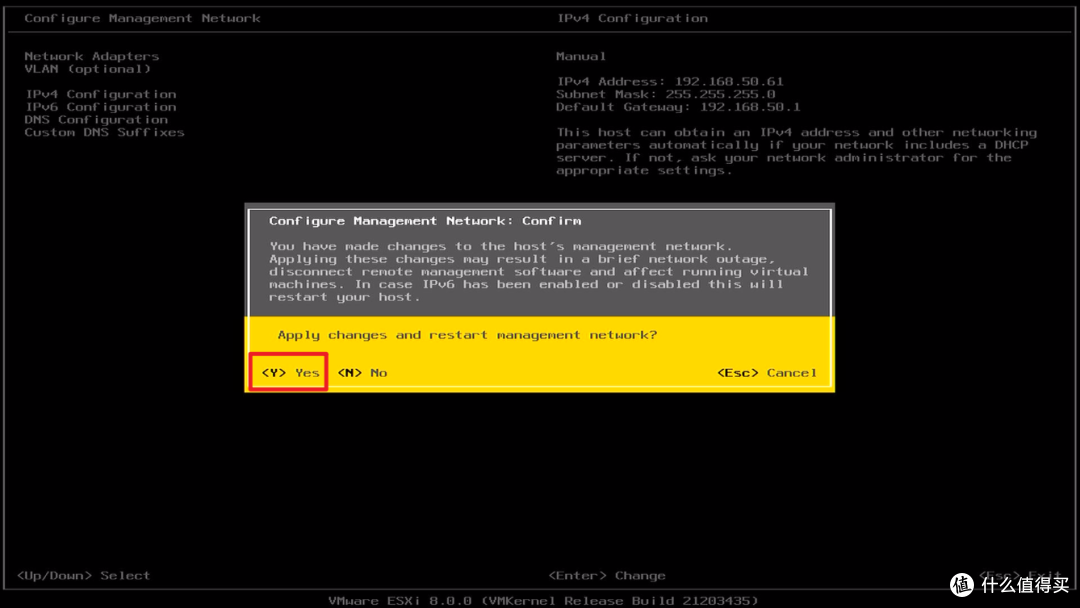Confirm with the <Y> Yes option
This screenshot has height=608, width=1080.
coord(290,373)
